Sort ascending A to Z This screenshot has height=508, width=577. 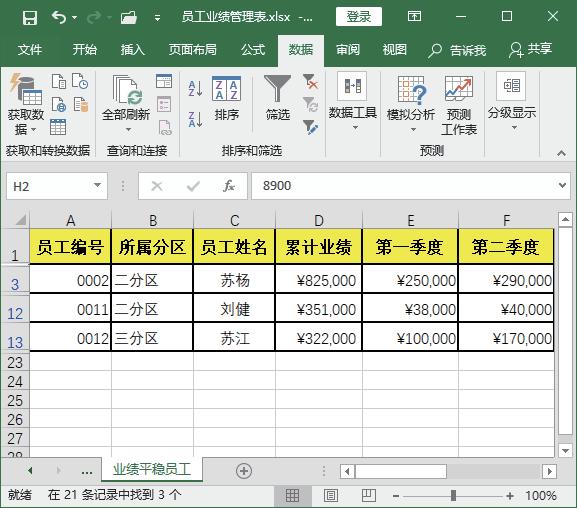(195, 88)
